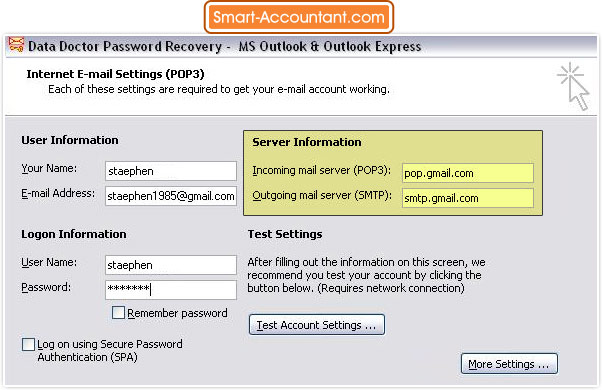The width and height of the screenshot is (602, 390).
Task: Click the E-mail Address label
Action: tap(58, 193)
